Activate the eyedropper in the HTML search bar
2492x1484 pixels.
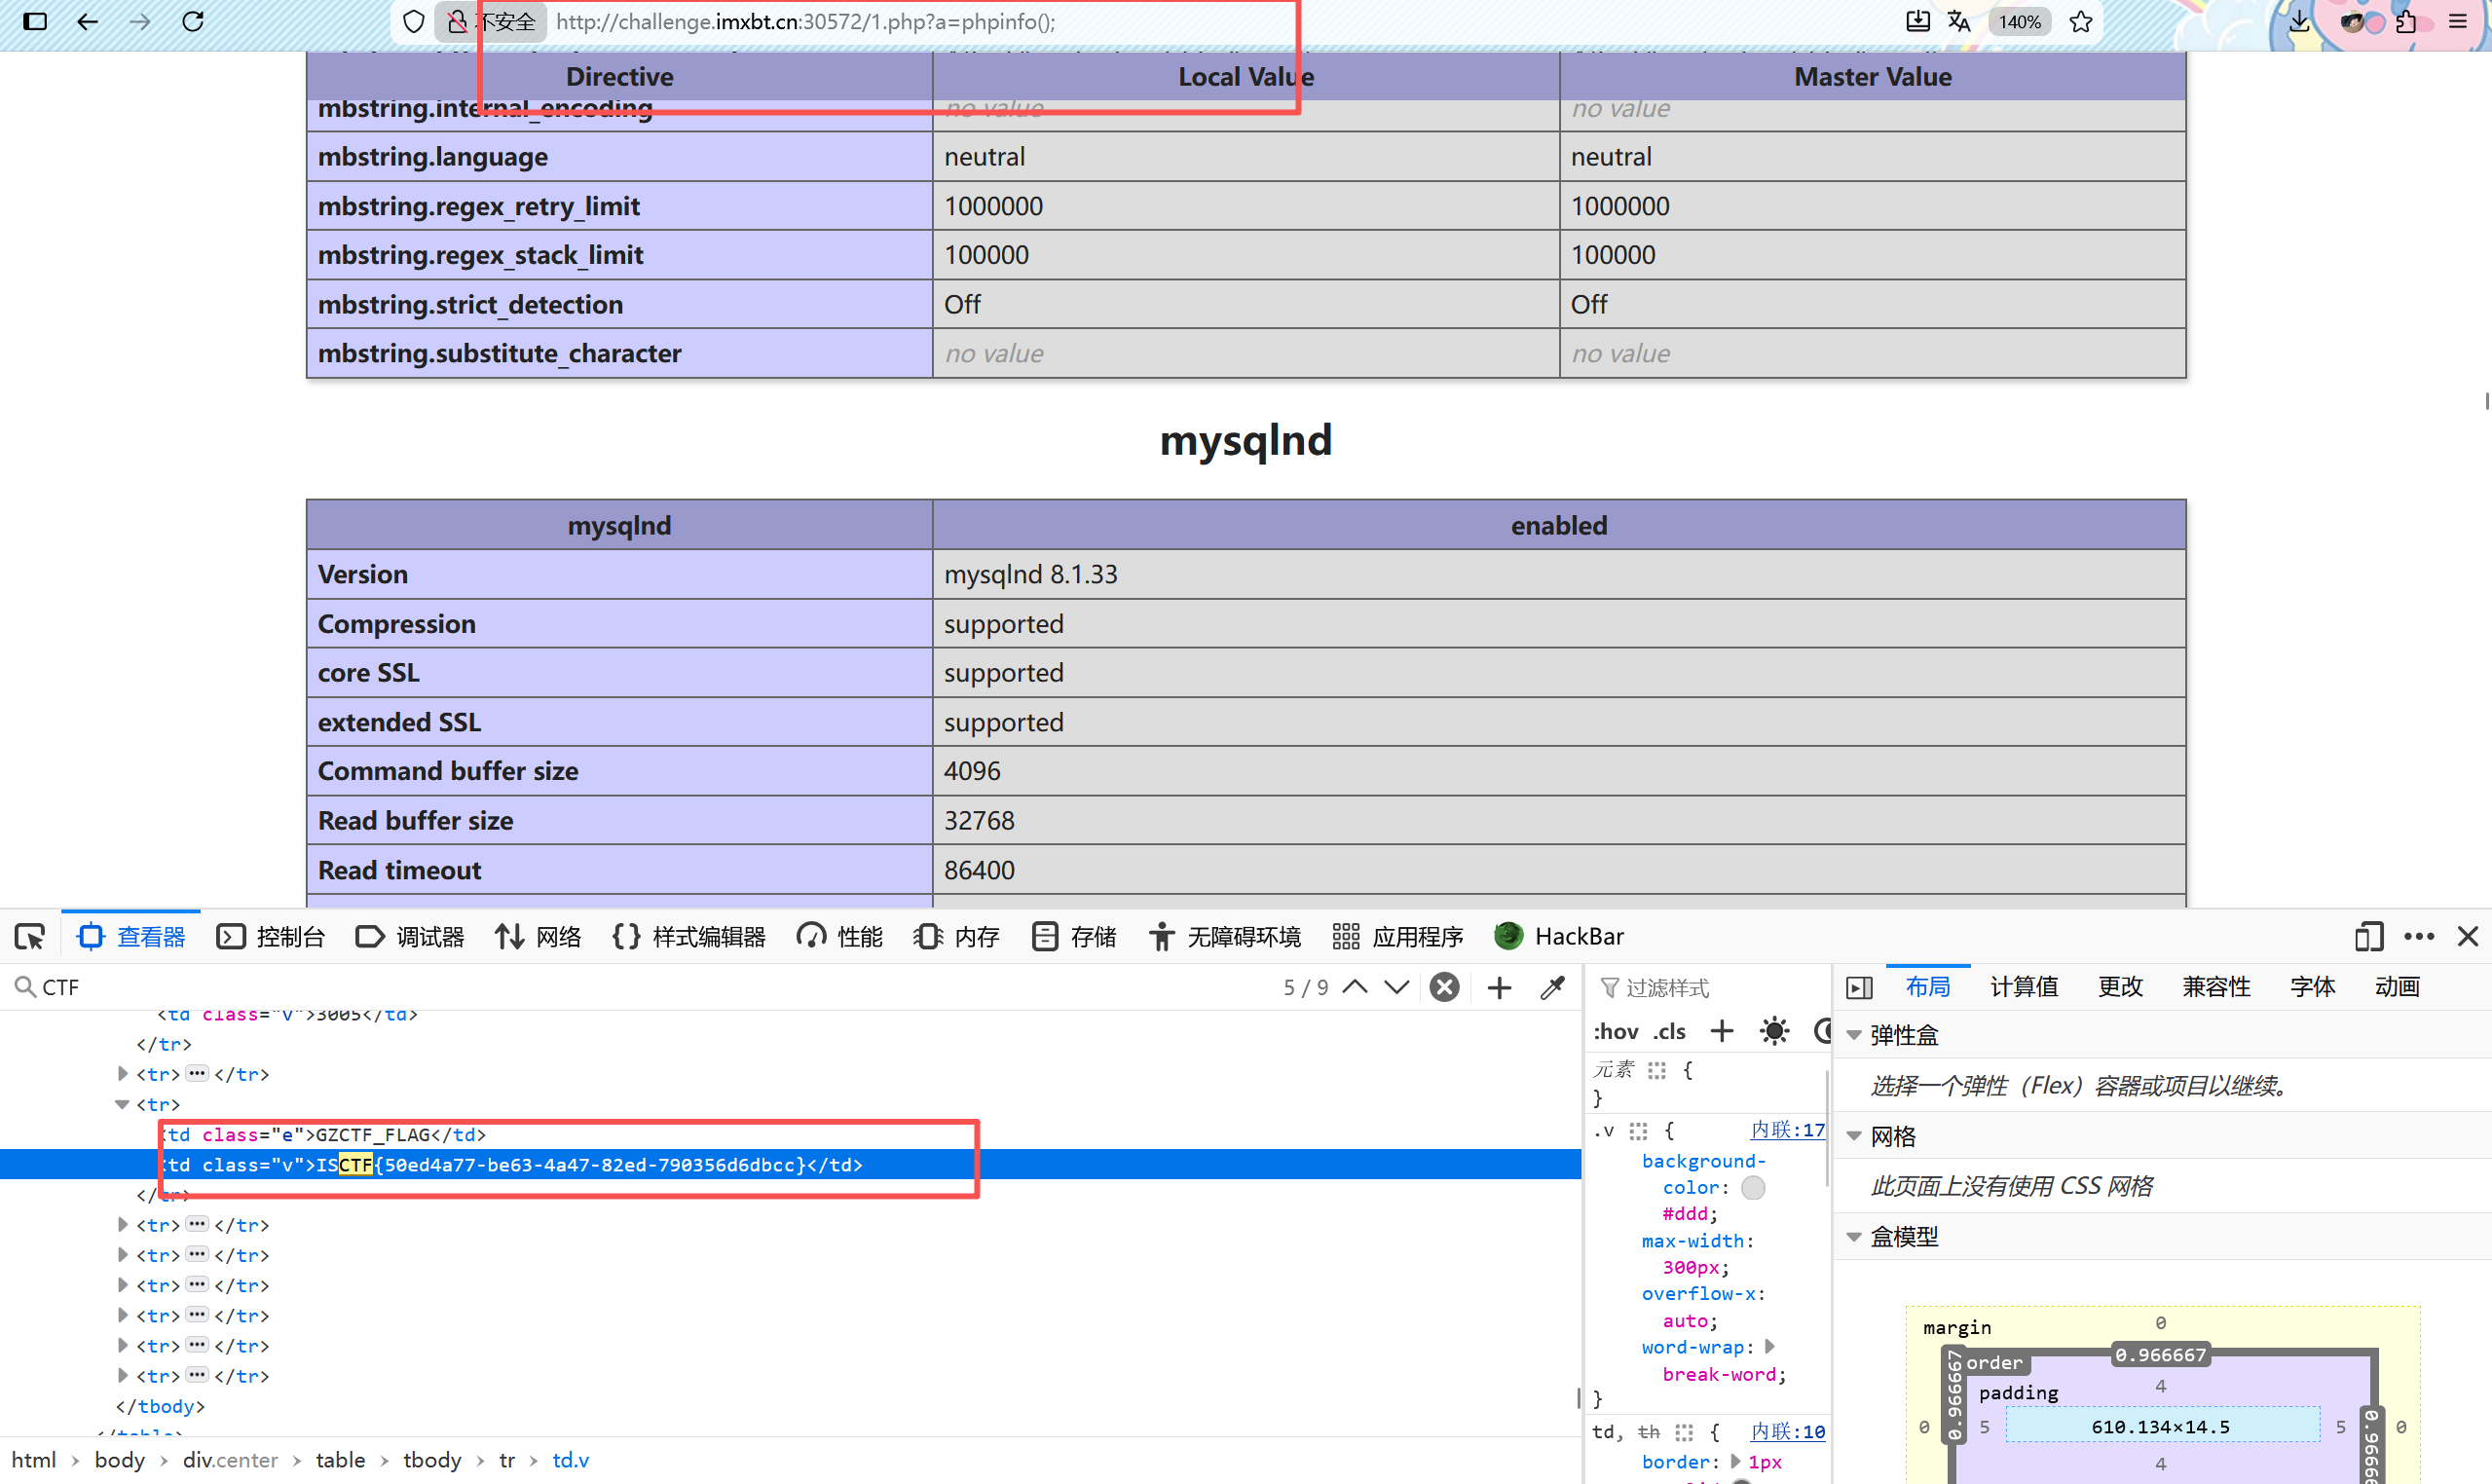[x=1552, y=987]
